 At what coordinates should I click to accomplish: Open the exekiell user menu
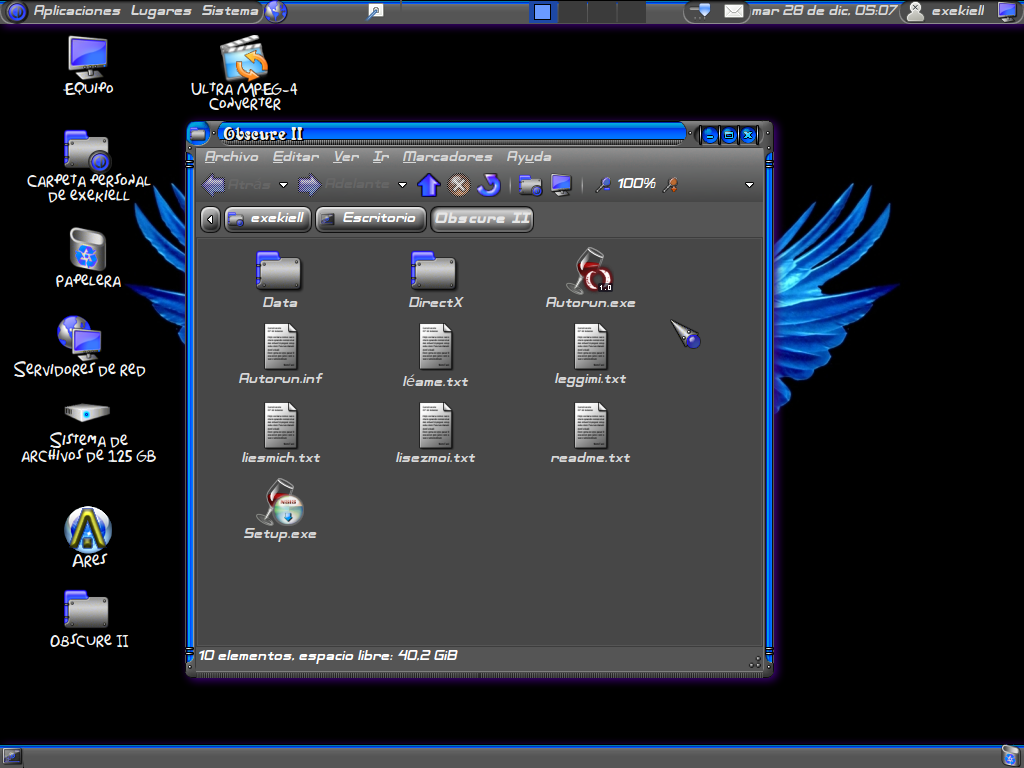946,11
